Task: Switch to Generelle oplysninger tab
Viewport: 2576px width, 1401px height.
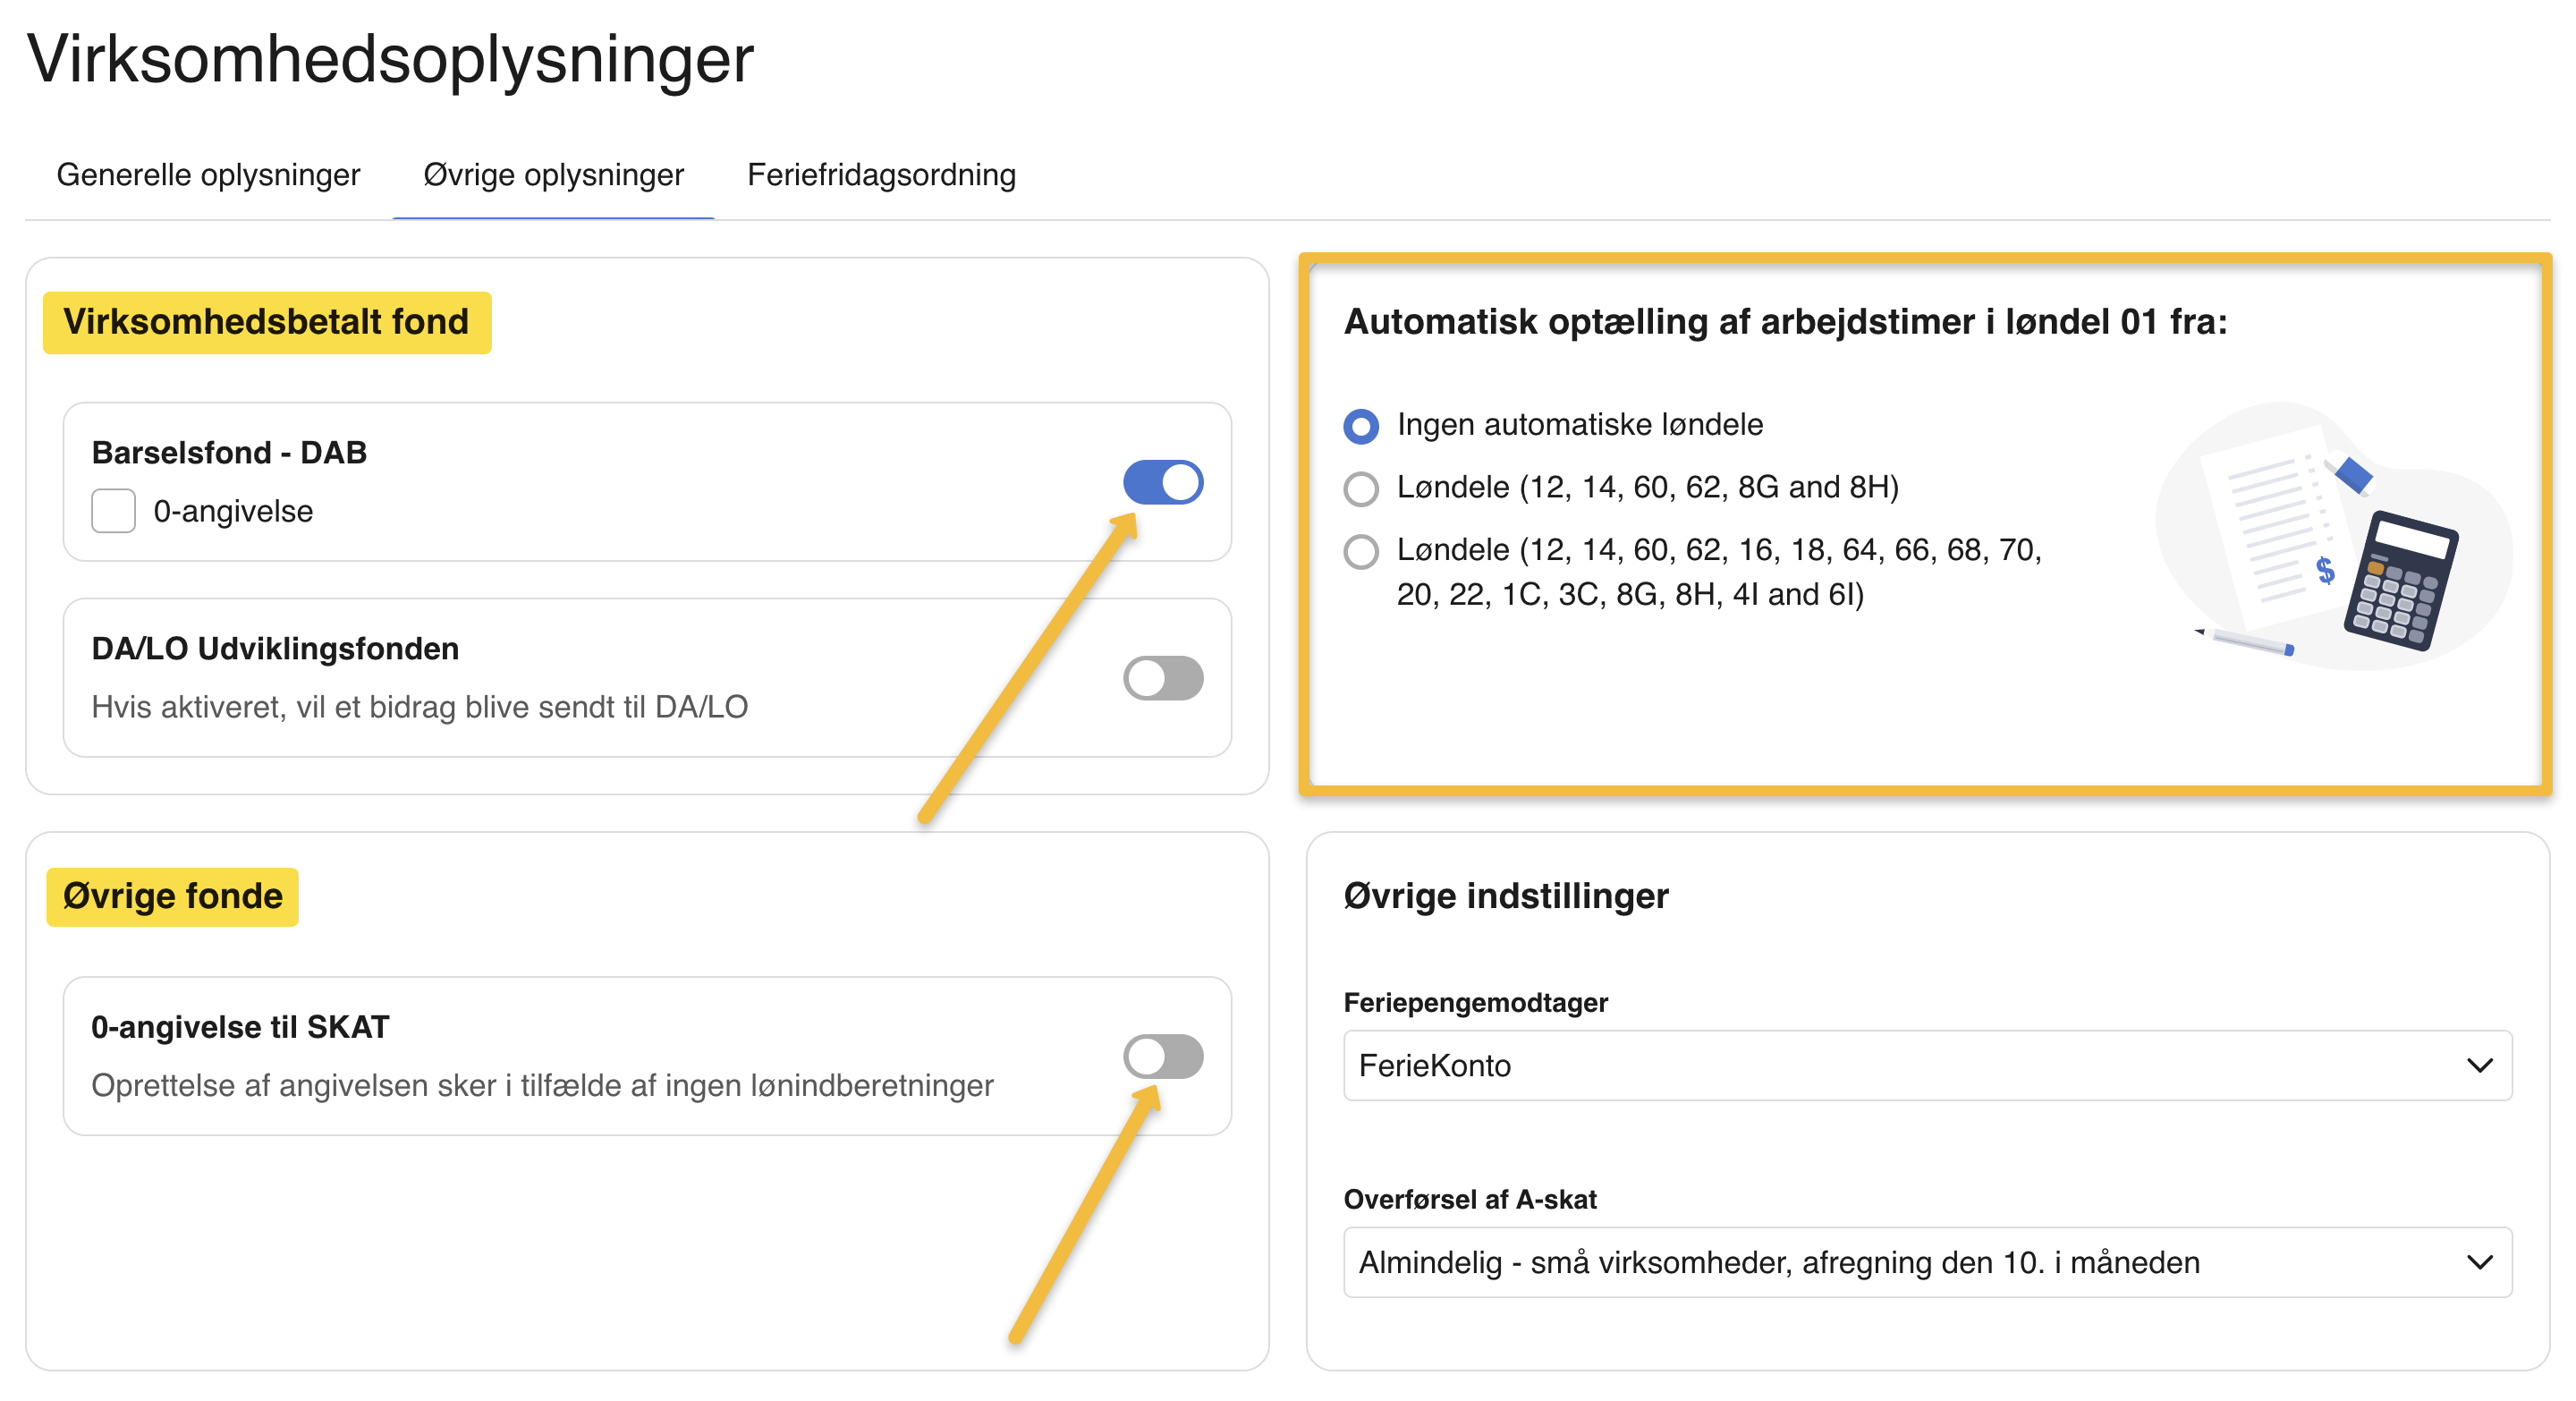Action: coord(208,175)
